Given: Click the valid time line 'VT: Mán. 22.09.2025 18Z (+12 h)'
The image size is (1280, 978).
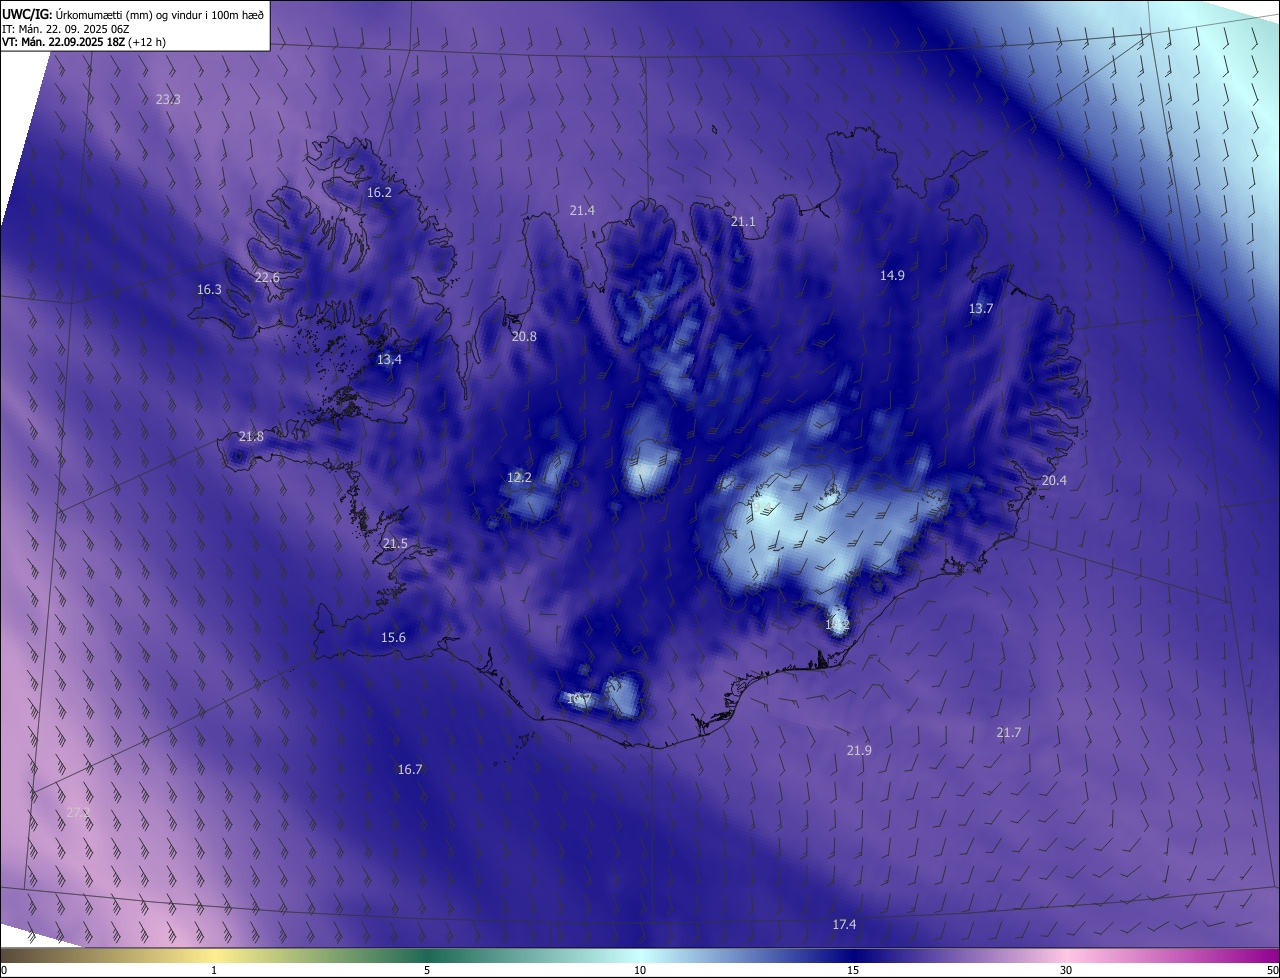Looking at the screenshot, I should [x=84, y=42].
